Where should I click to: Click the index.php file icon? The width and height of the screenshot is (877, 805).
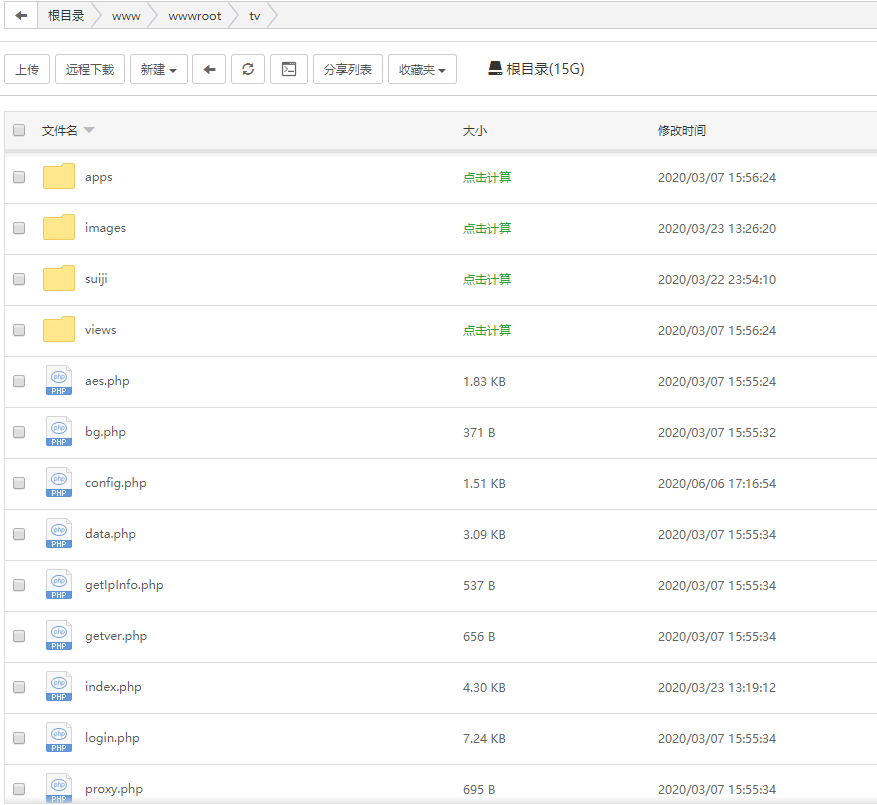[x=59, y=686]
